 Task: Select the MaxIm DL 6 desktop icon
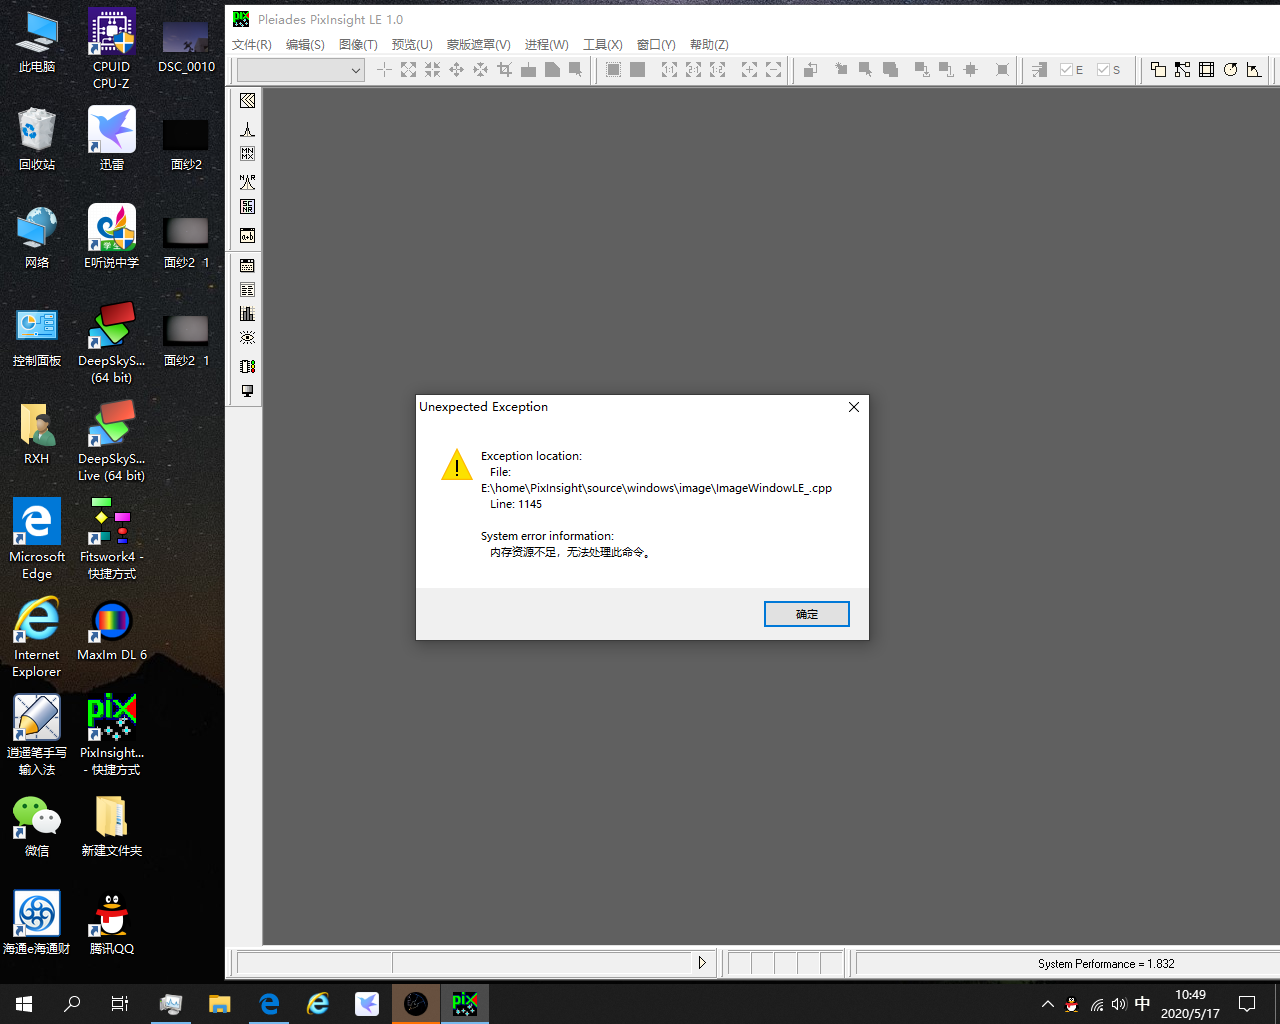112,631
